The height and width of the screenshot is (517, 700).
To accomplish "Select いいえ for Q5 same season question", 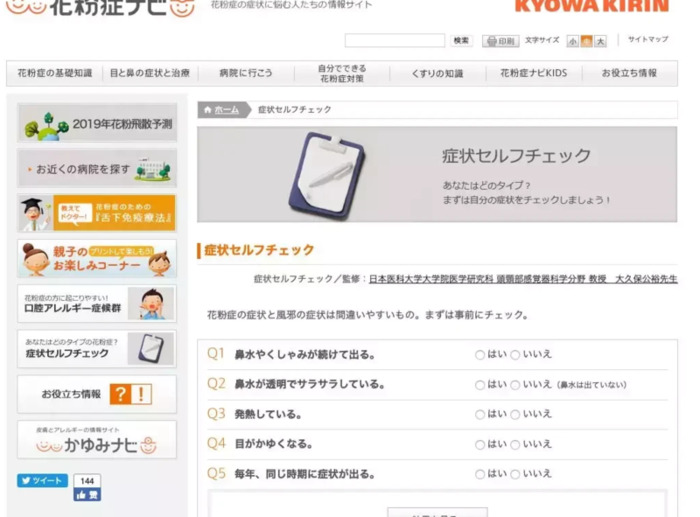I will [515, 474].
